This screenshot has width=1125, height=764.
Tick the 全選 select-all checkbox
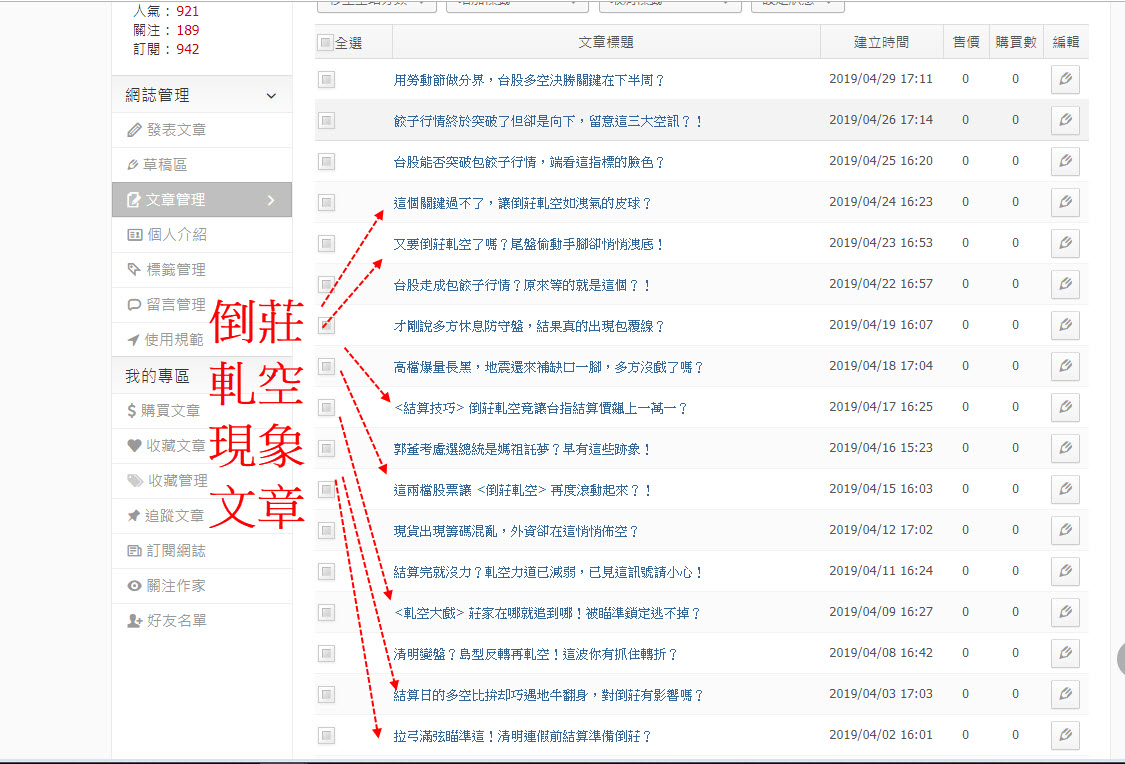click(325, 43)
